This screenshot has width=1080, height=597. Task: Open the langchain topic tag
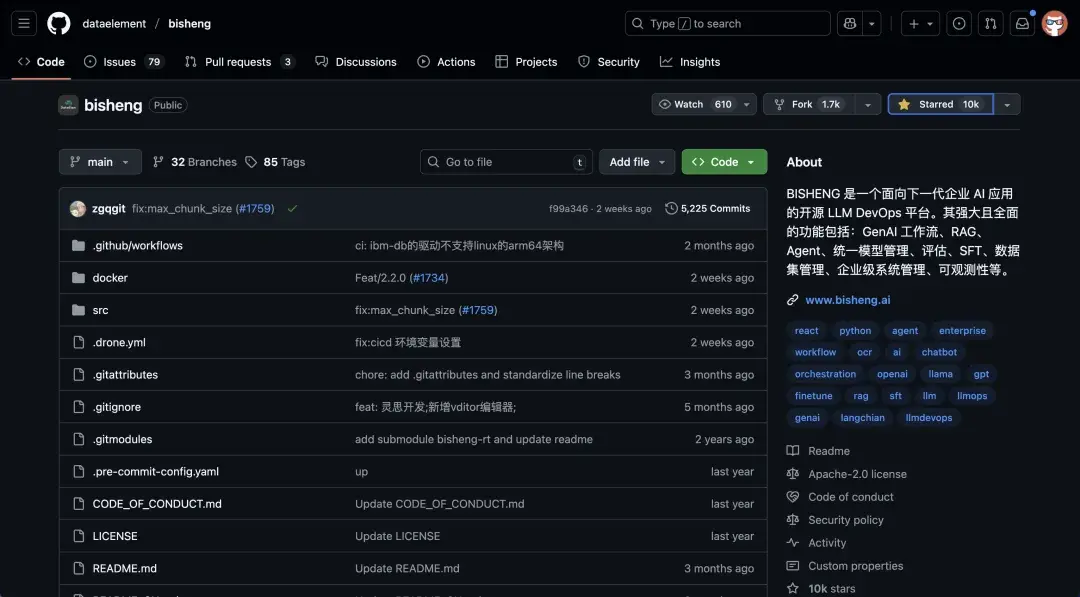(x=861, y=417)
